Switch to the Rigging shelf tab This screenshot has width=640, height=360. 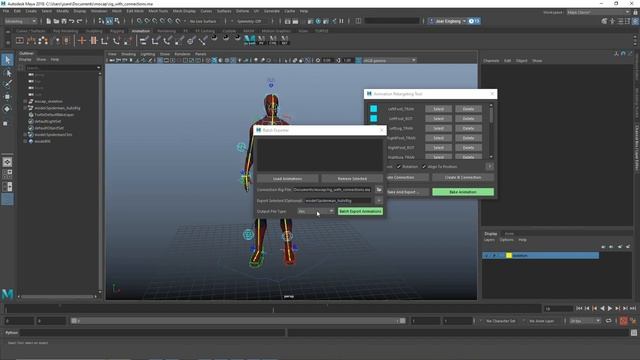(117, 31)
